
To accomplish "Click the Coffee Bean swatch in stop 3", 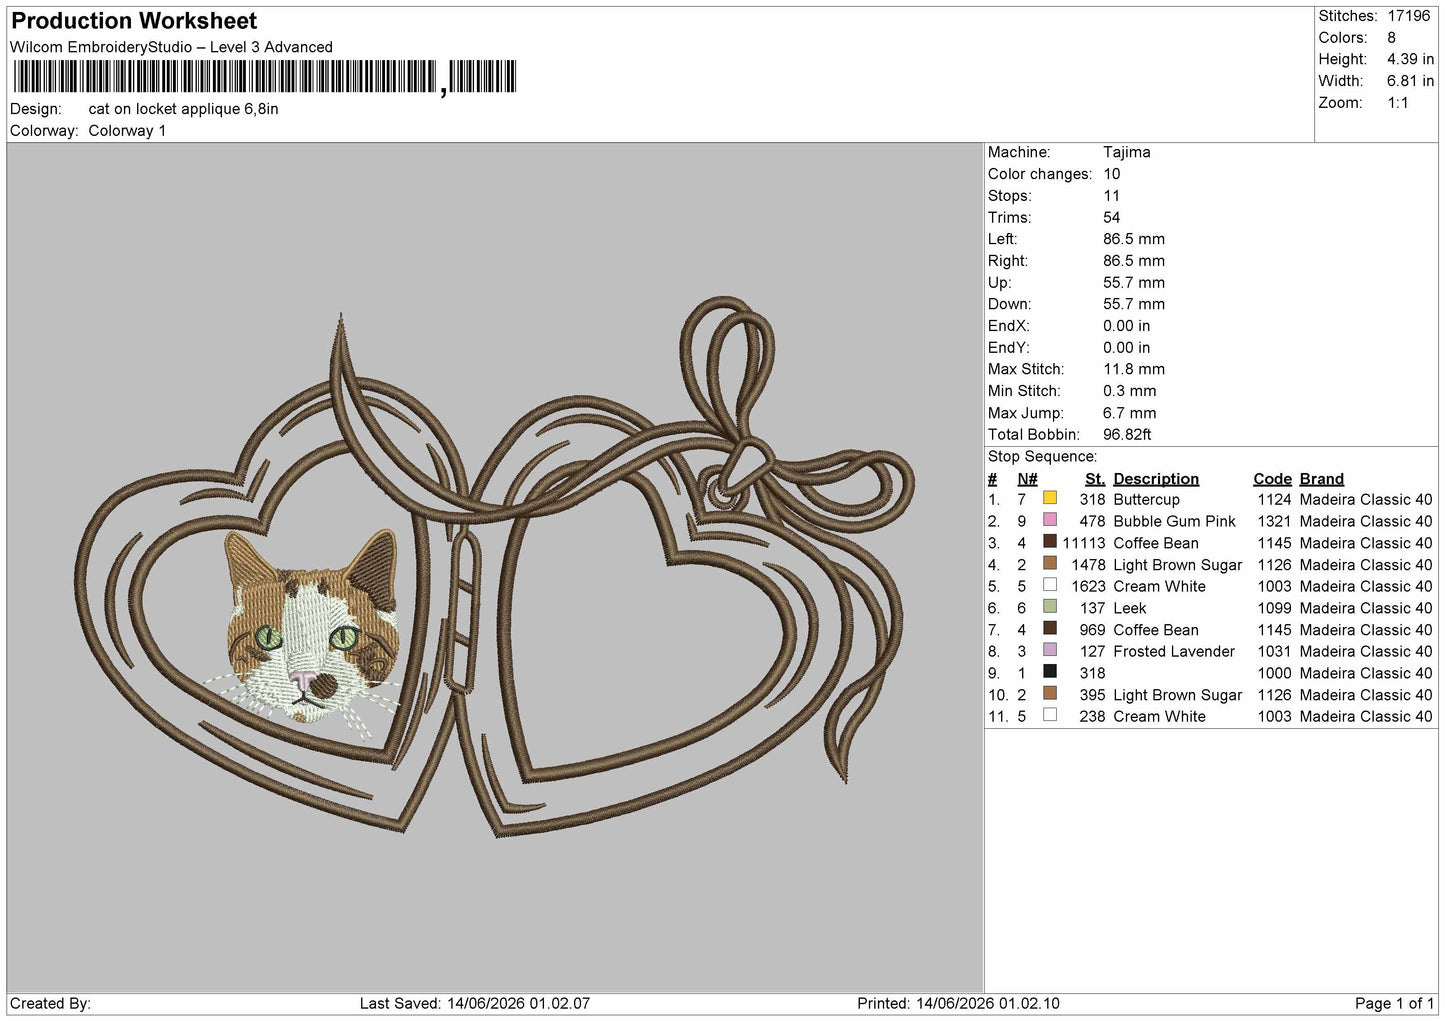I will click(x=1049, y=542).
